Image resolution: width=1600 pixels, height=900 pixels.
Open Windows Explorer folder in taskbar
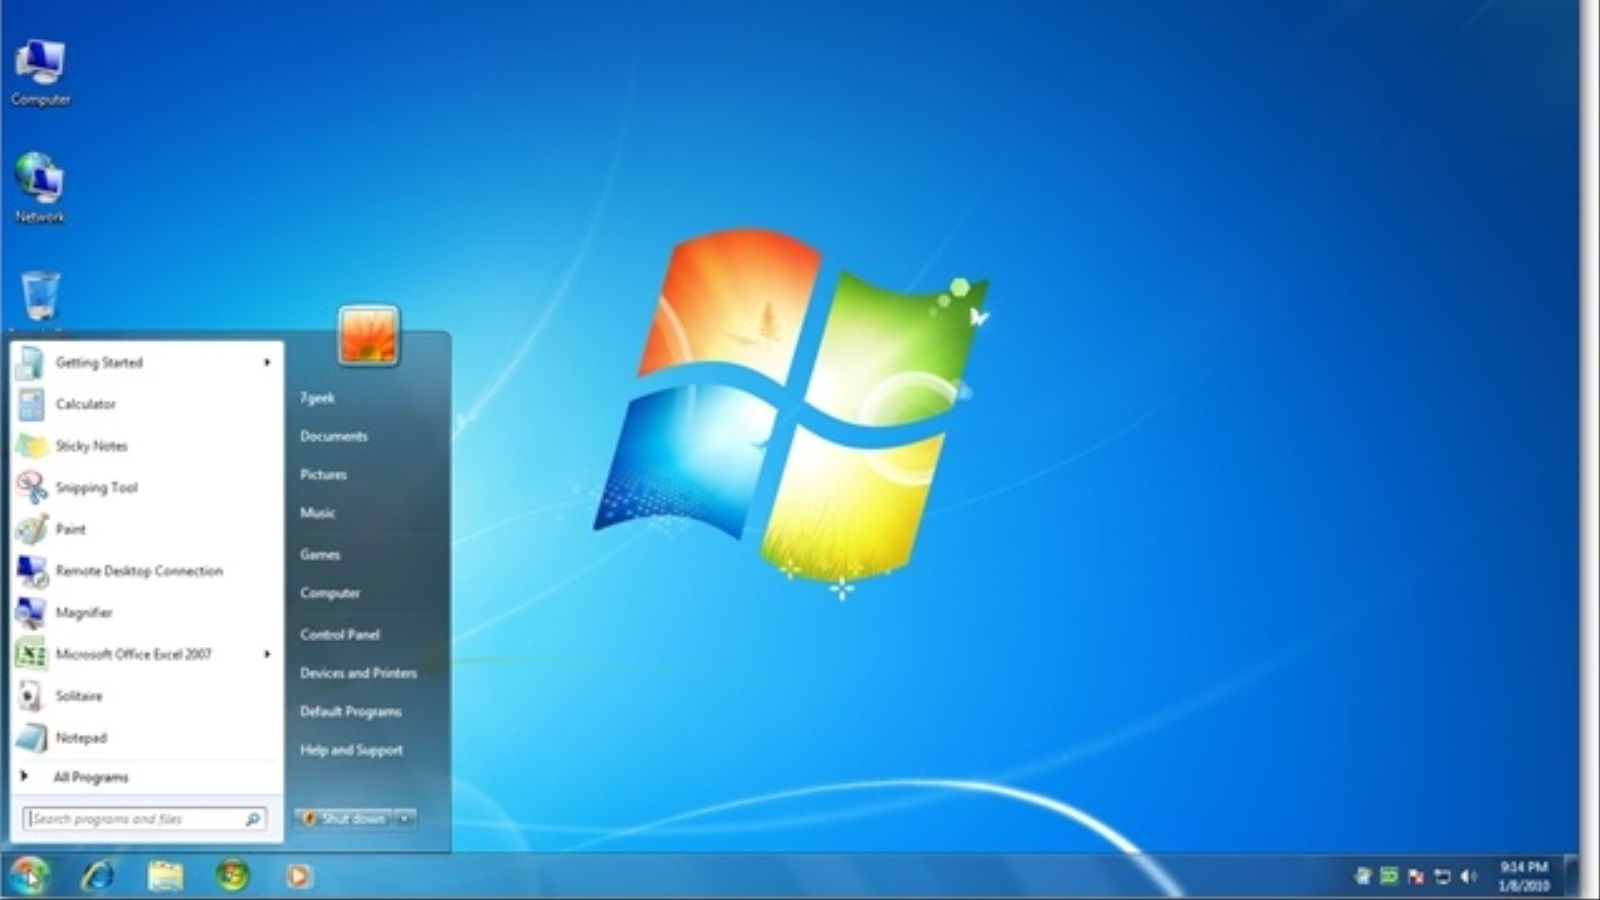(165, 876)
